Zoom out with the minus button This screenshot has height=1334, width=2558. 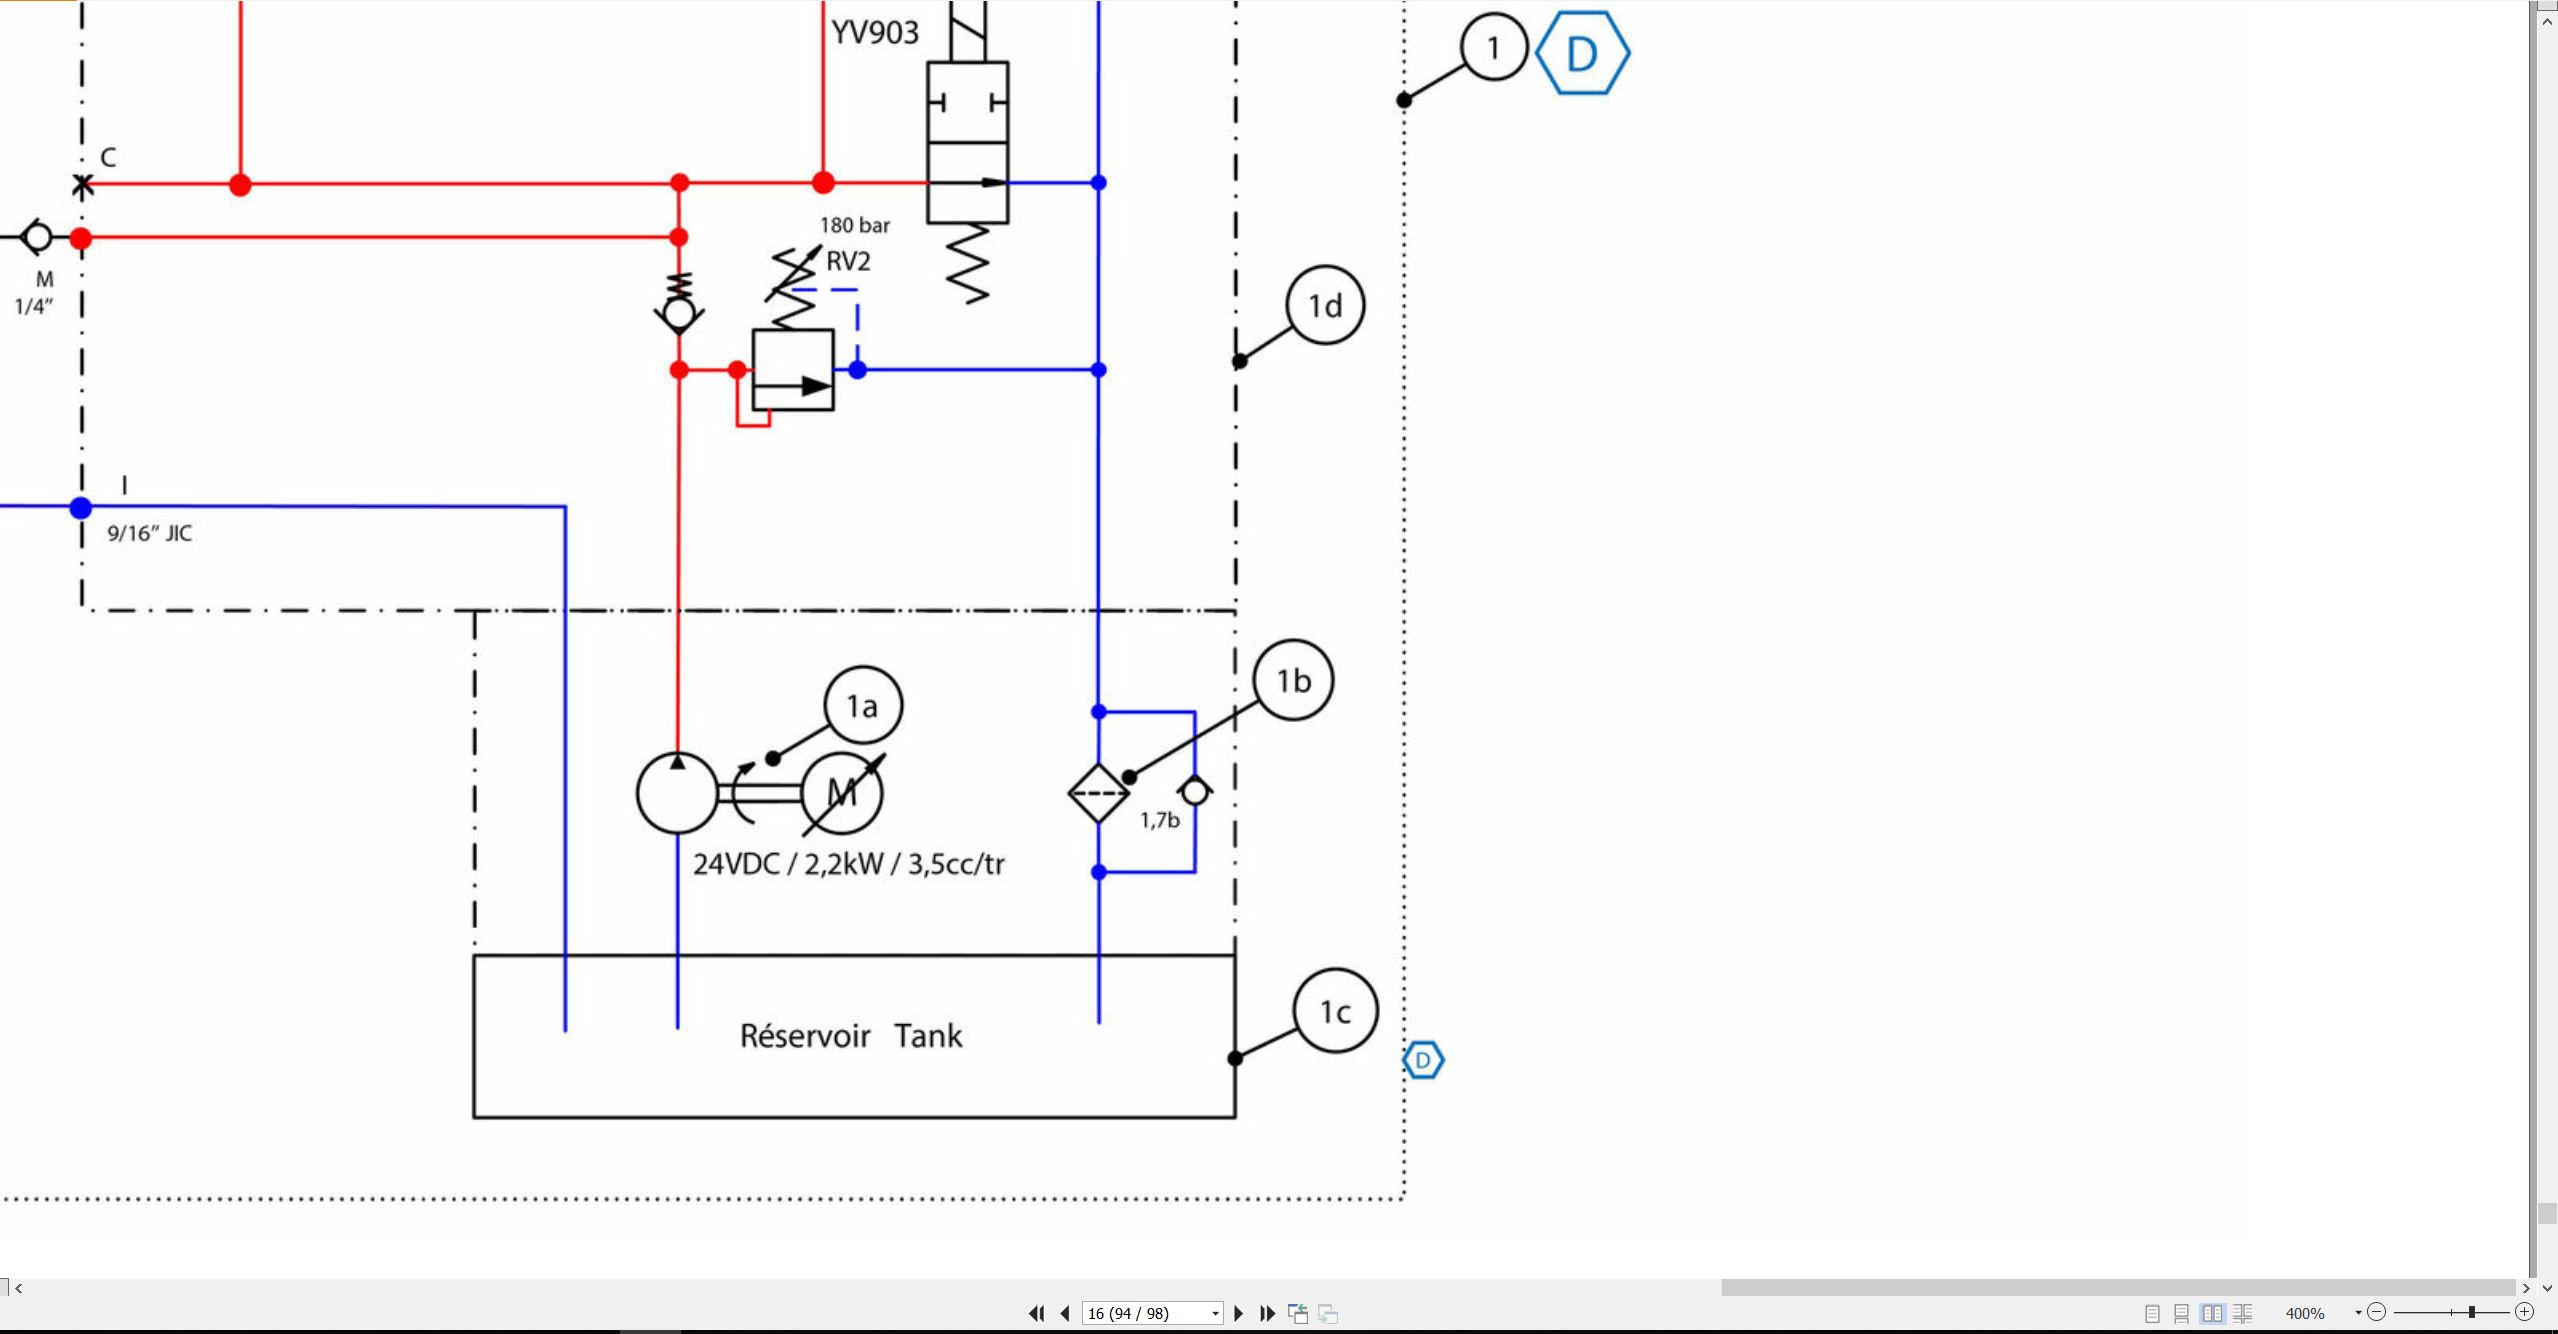pyautogui.click(x=2377, y=1312)
